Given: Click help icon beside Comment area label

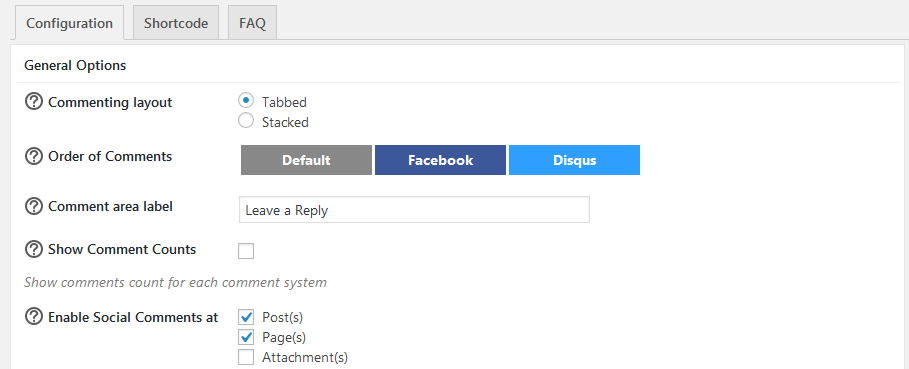Looking at the screenshot, I should (34, 206).
